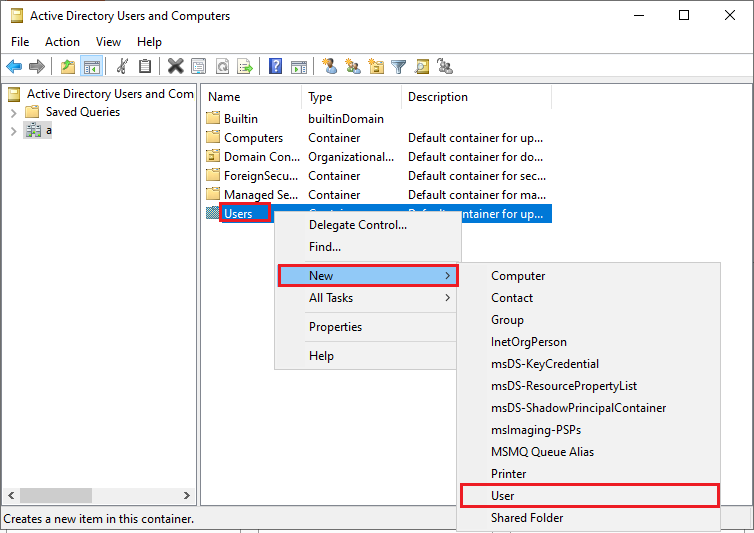Expand the Saved Queries tree node
Viewport: 754px width, 533px height.
[x=13, y=113]
